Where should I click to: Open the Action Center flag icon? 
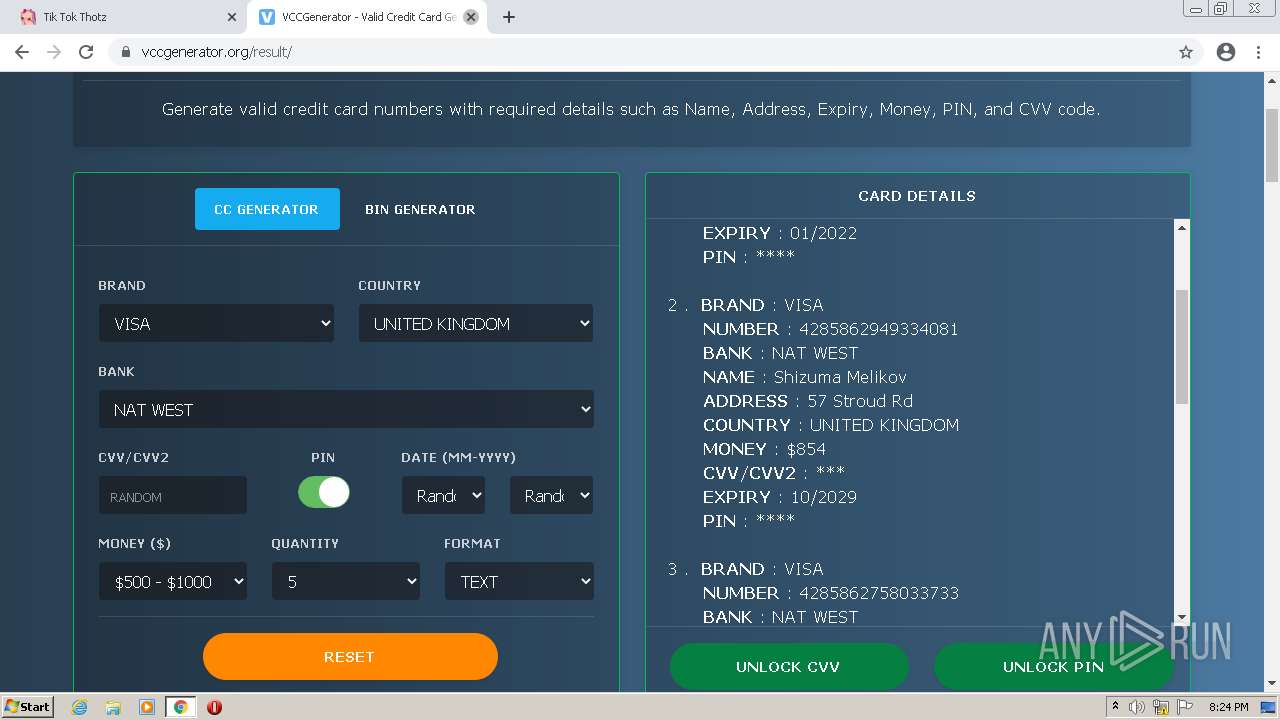coord(1186,707)
